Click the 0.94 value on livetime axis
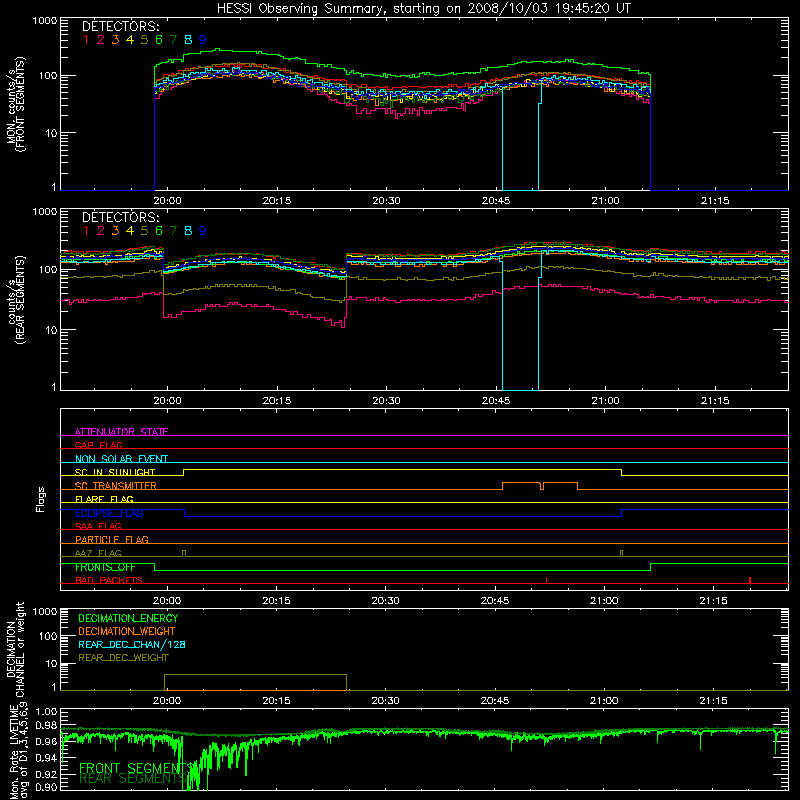Image resolution: width=800 pixels, height=800 pixels. [x=46, y=757]
